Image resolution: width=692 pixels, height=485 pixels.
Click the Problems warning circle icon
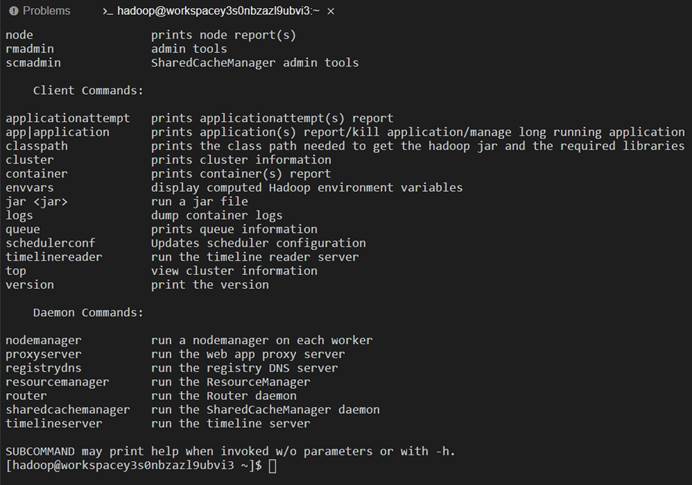[x=14, y=11]
